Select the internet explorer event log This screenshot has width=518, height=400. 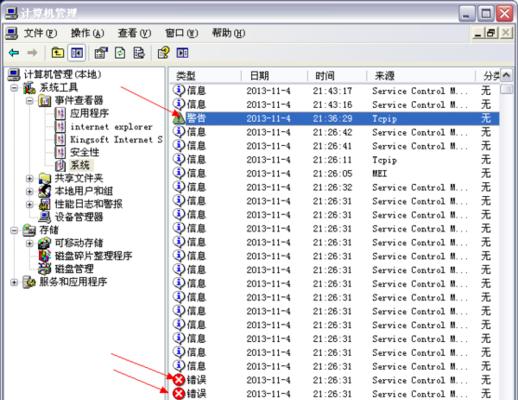pyautogui.click(x=111, y=127)
